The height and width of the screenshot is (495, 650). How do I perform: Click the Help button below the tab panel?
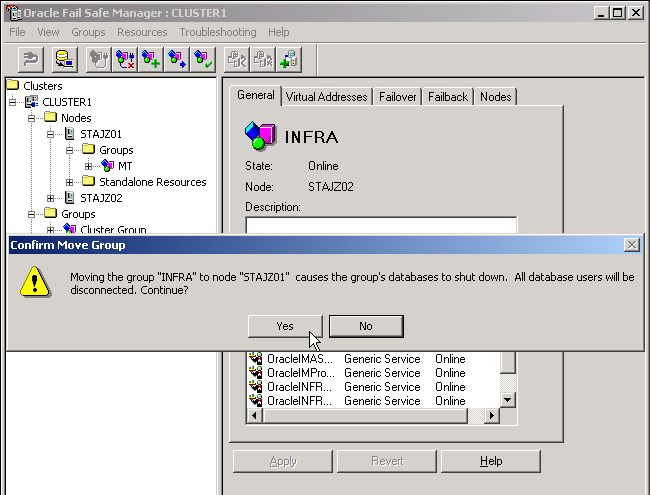[491, 461]
